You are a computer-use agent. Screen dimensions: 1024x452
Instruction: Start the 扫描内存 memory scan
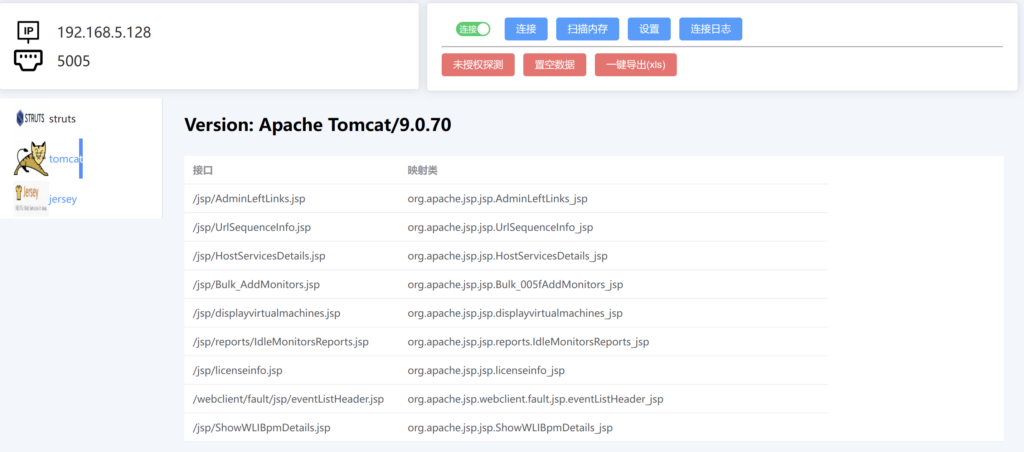[588, 29]
